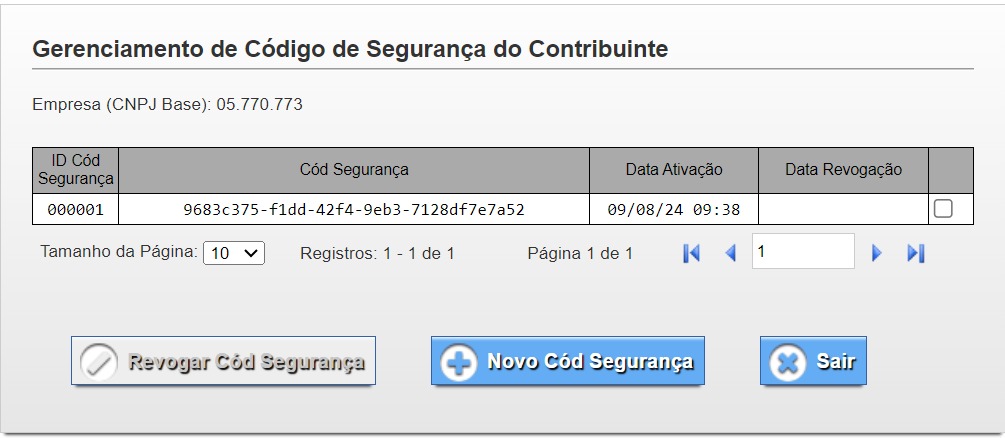Click the X icon on the Sair button
The height and width of the screenshot is (438, 1005).
pos(788,362)
